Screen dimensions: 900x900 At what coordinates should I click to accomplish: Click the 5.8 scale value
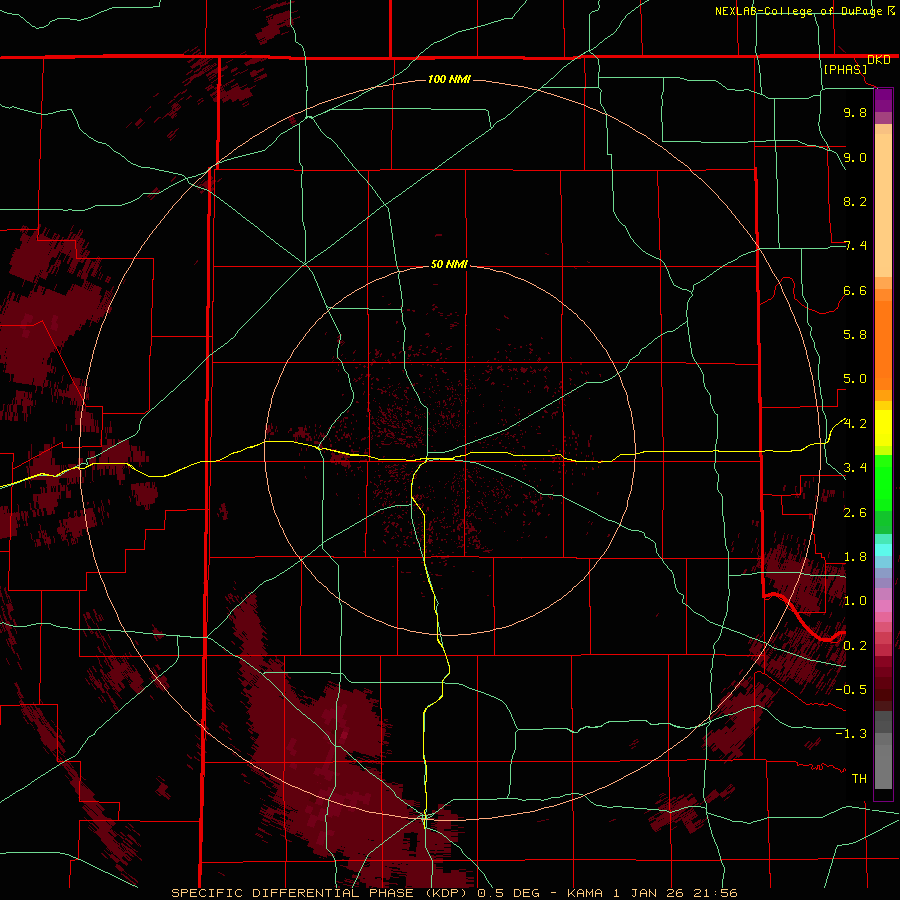tap(855, 335)
